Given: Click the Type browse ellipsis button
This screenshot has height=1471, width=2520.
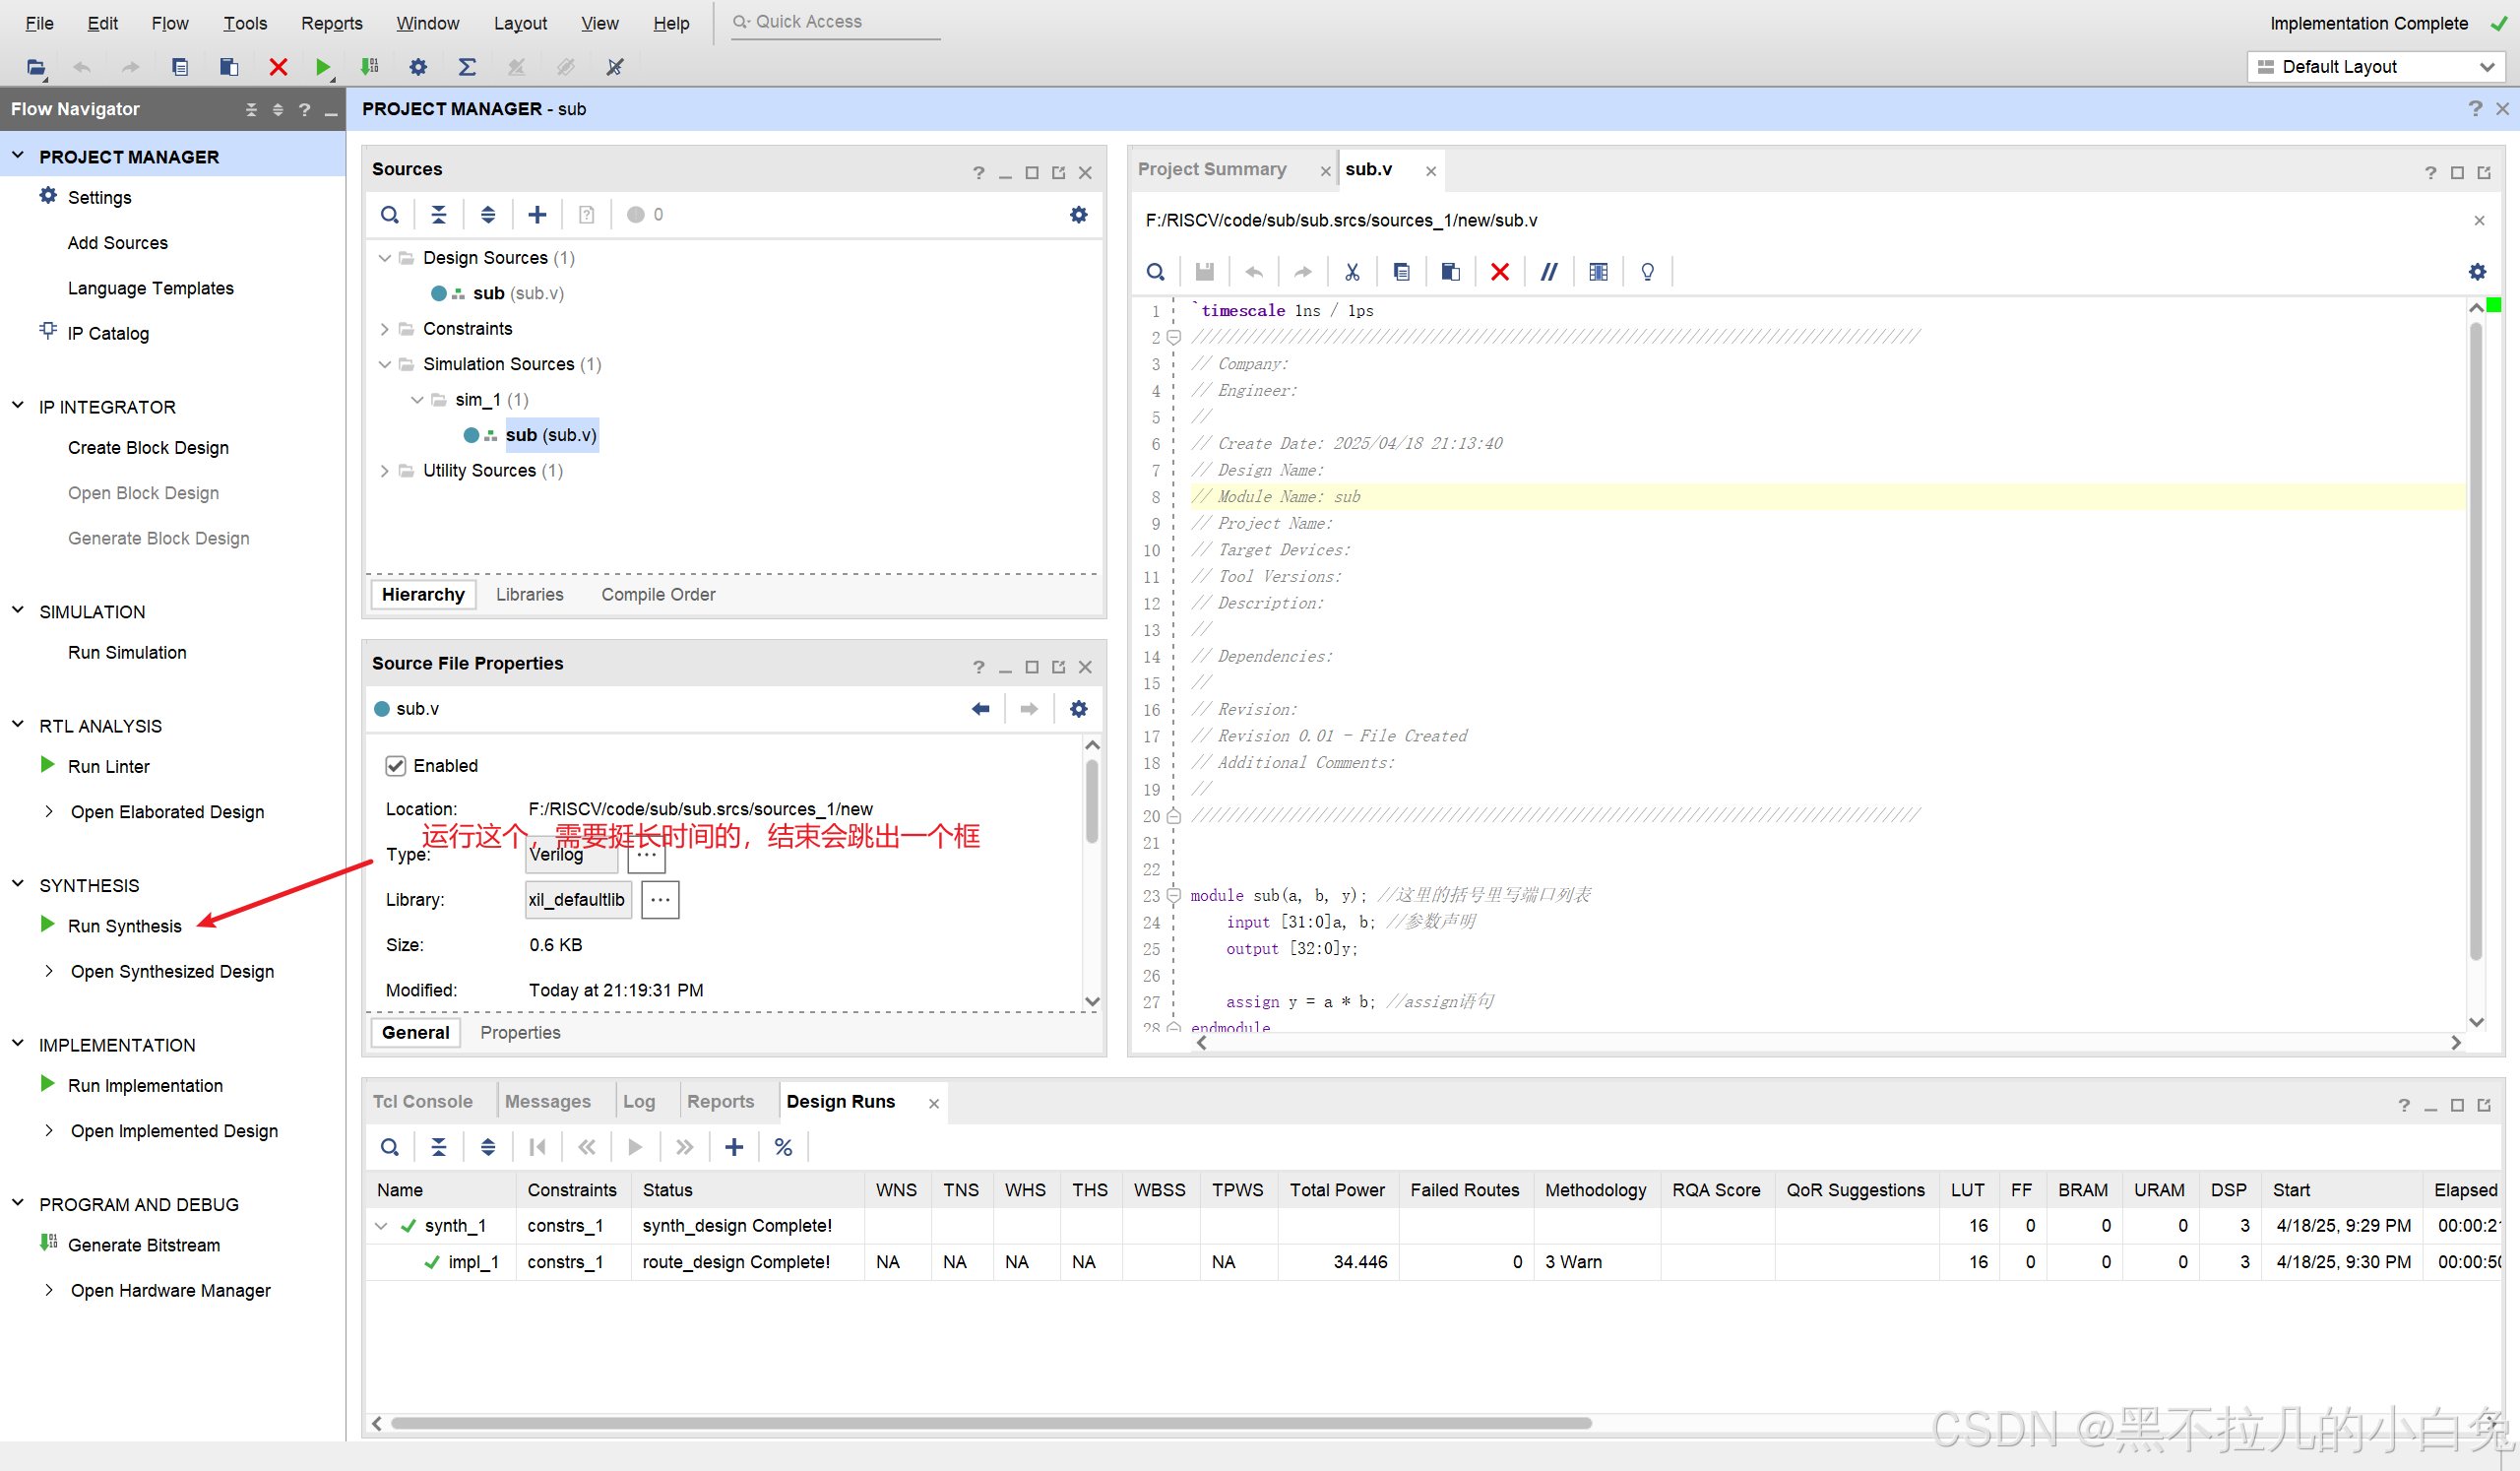Looking at the screenshot, I should (x=647, y=854).
